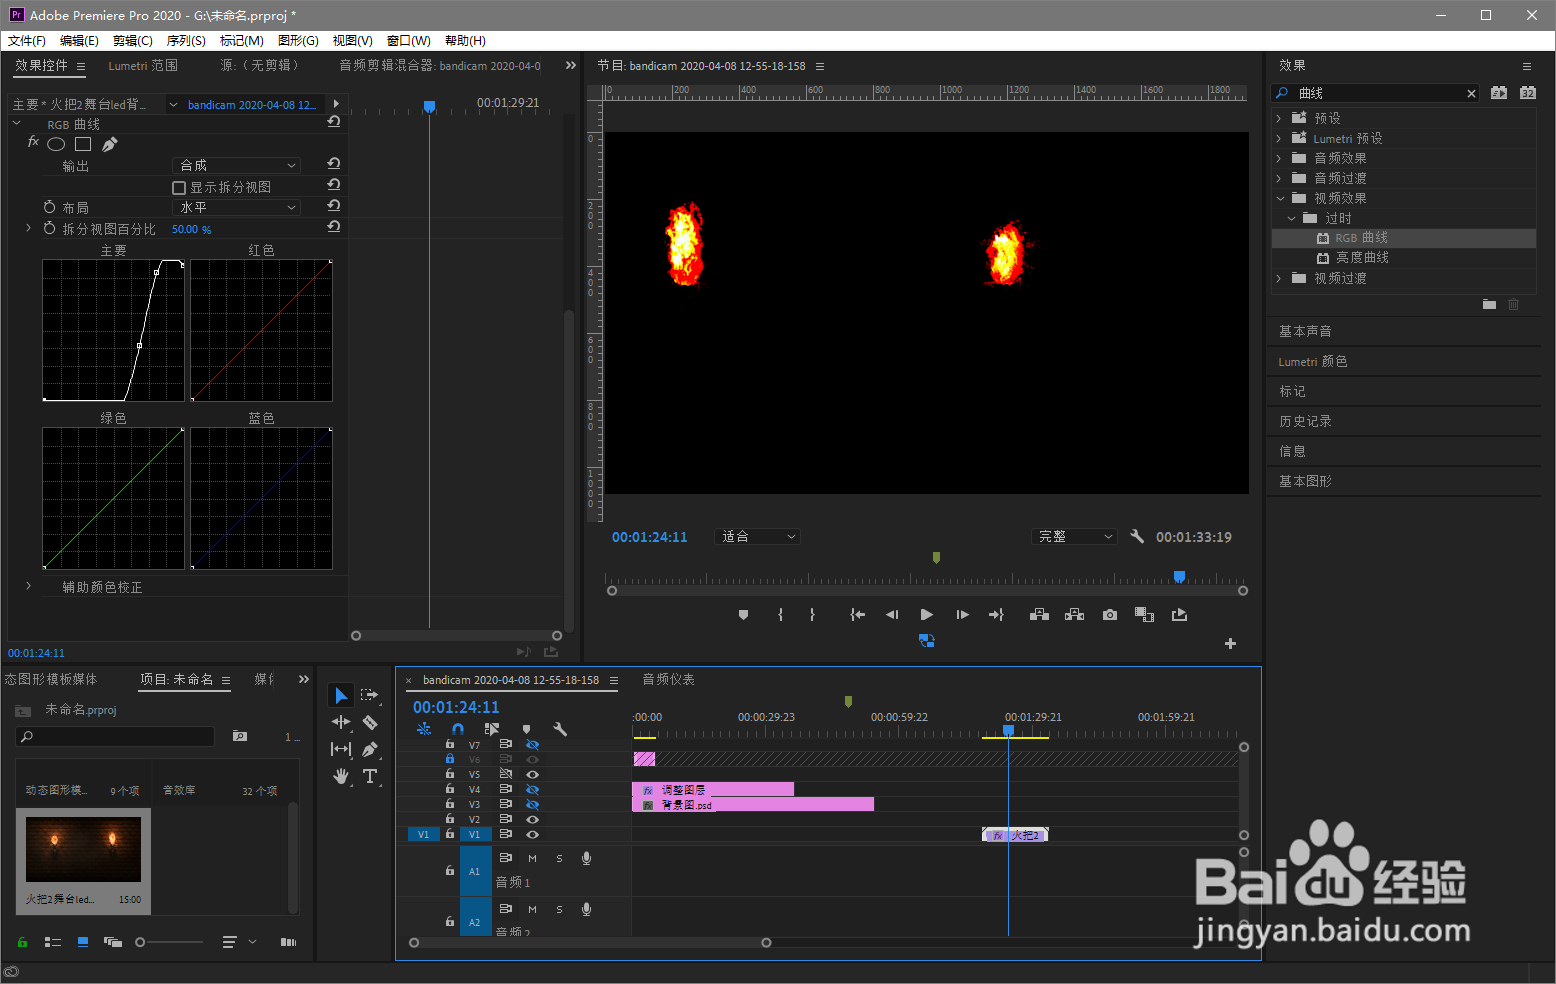Open the 序列(S) menu
Image resolution: width=1556 pixels, height=984 pixels.
pyautogui.click(x=186, y=40)
